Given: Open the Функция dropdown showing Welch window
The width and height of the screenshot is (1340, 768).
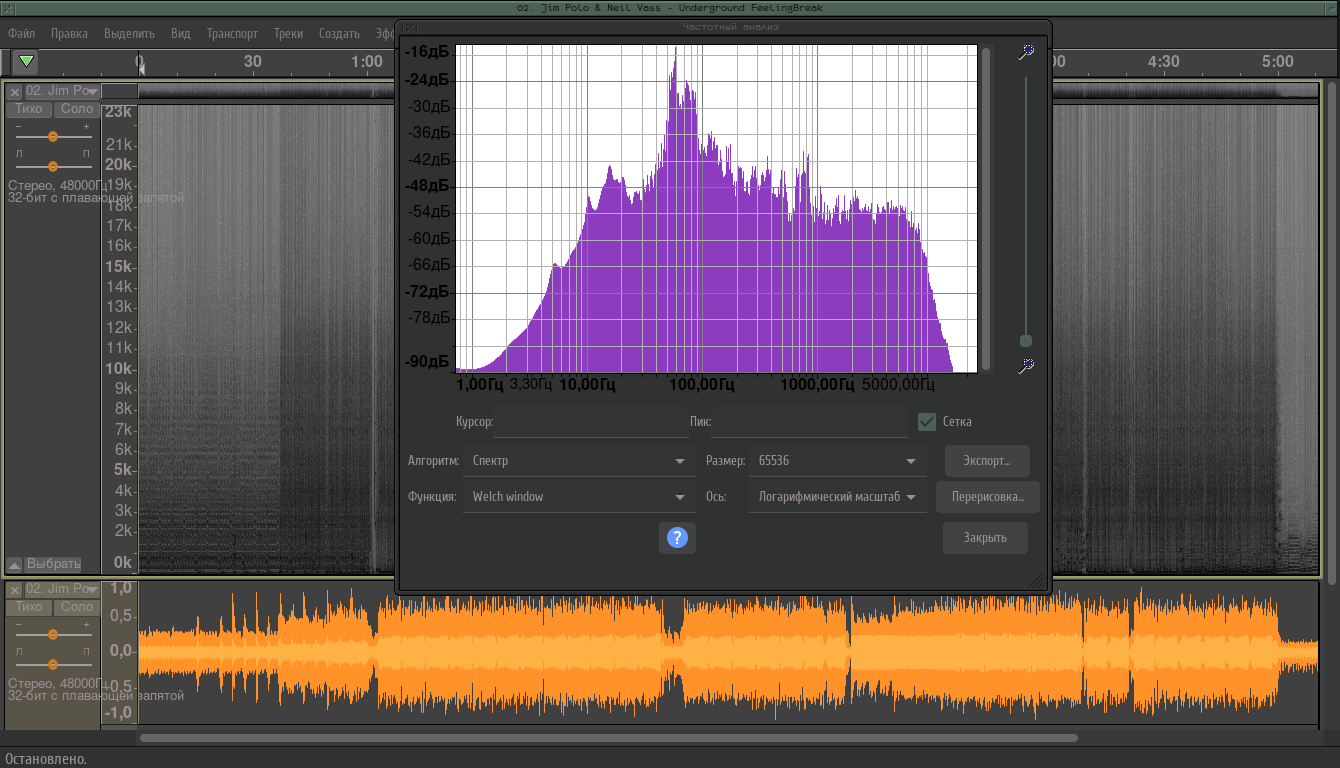Looking at the screenshot, I should (x=578, y=497).
